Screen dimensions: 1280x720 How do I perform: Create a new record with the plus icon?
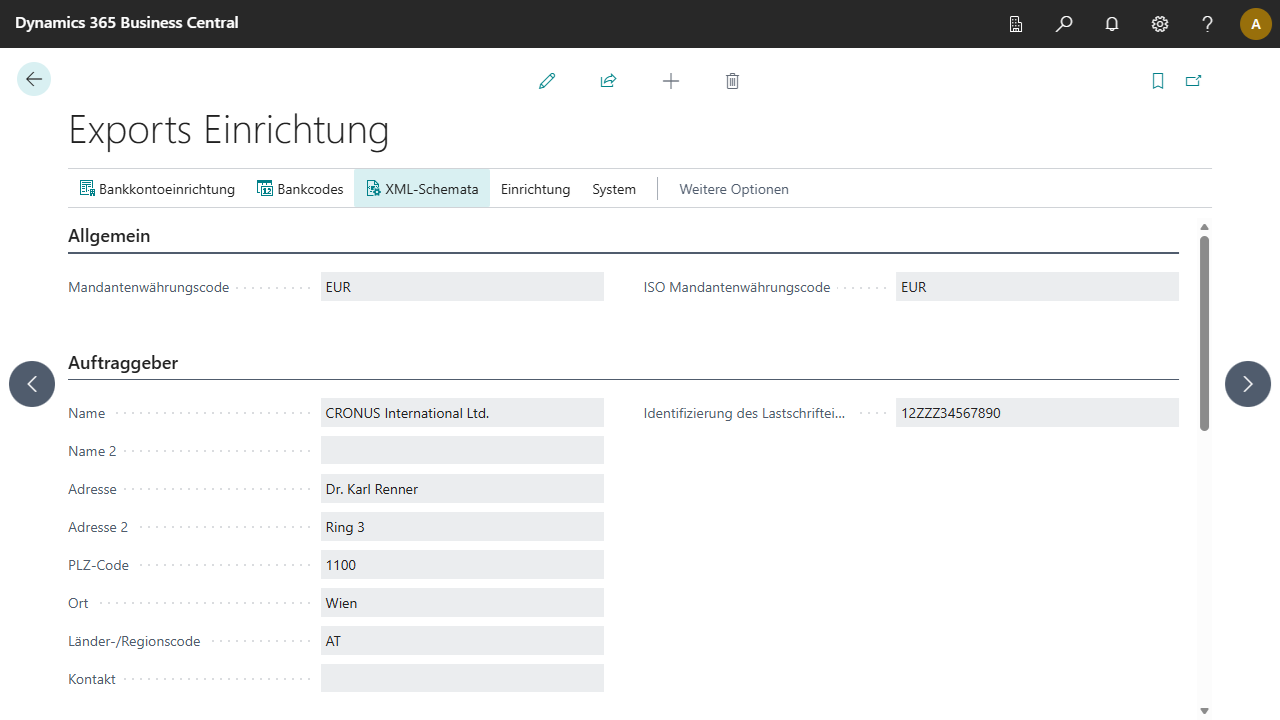[671, 81]
